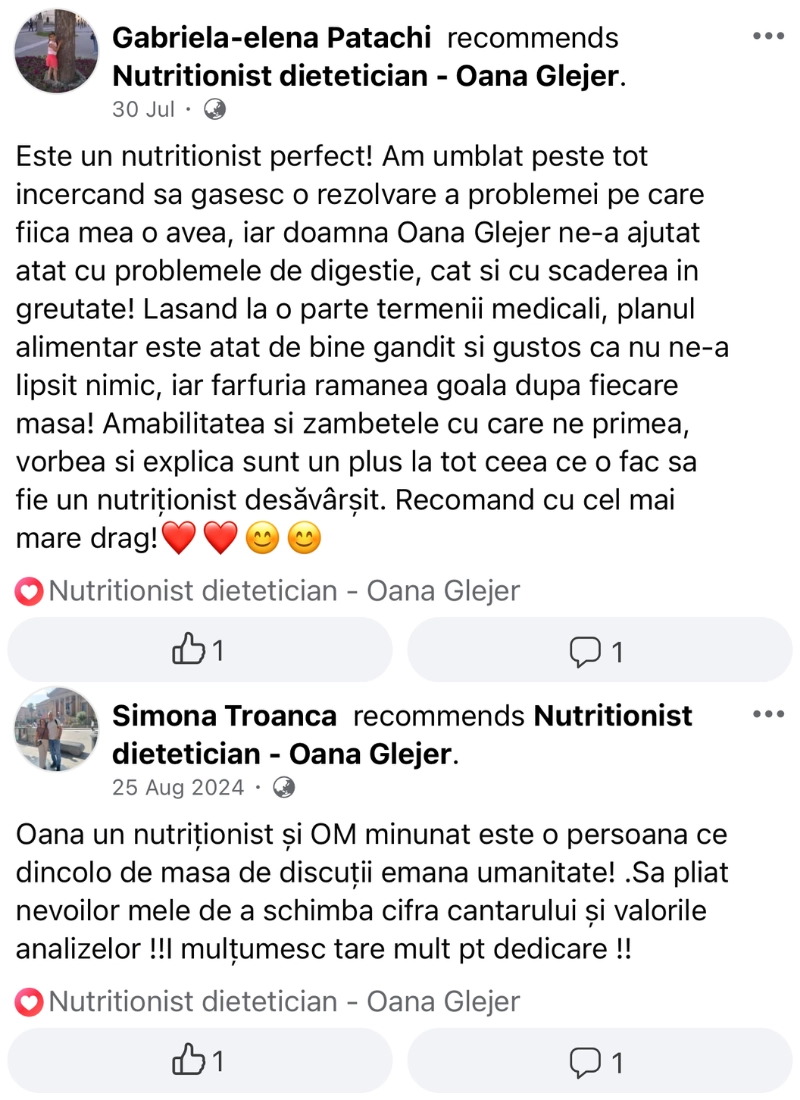Open the tagged page link below first review

pyautogui.click(x=284, y=591)
